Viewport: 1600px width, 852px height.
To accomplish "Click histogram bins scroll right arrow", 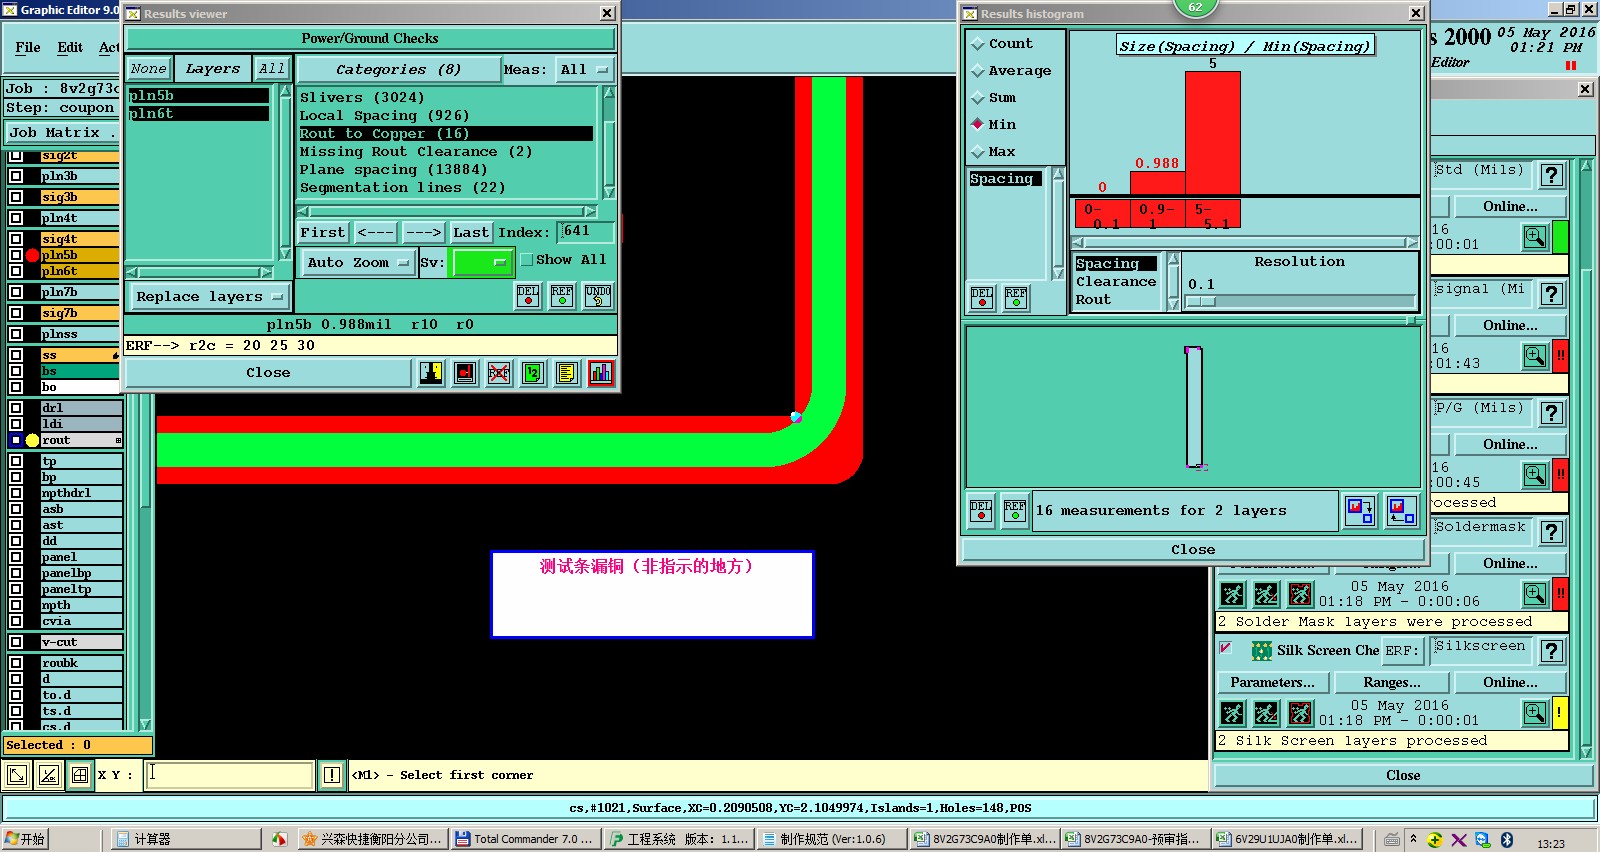I will pos(1411,242).
